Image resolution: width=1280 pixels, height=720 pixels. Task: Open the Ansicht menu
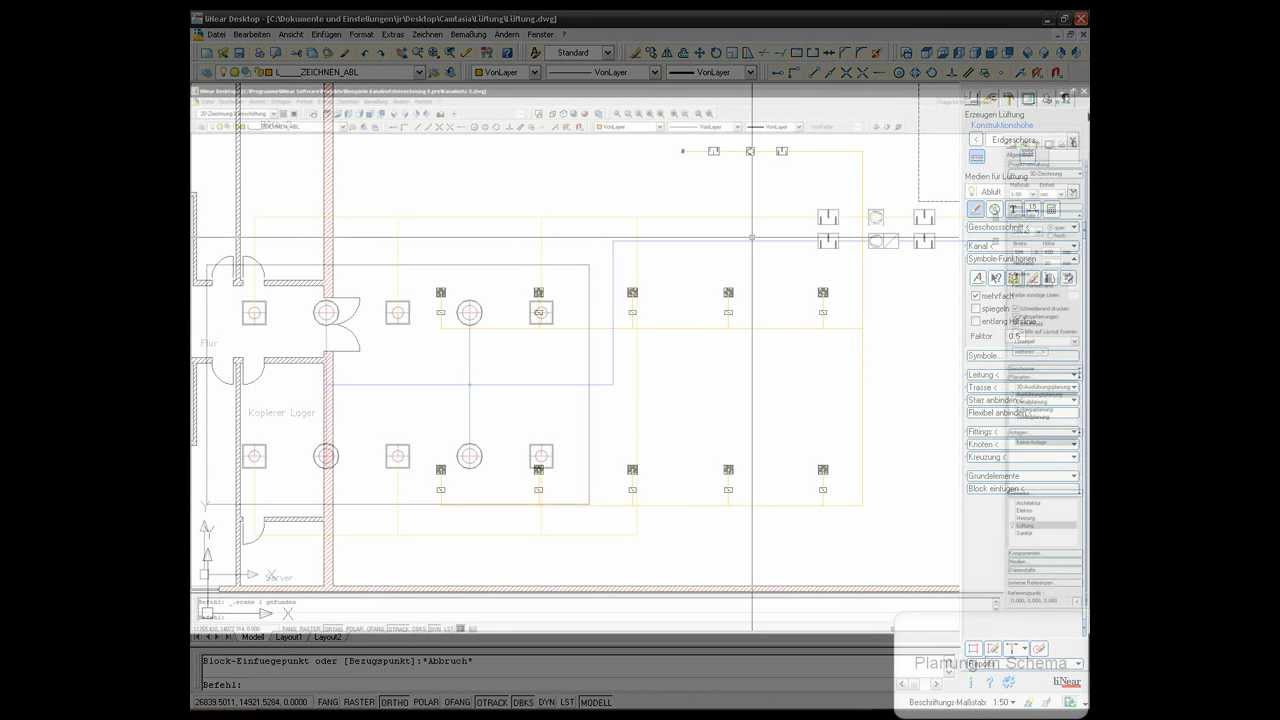click(x=291, y=35)
